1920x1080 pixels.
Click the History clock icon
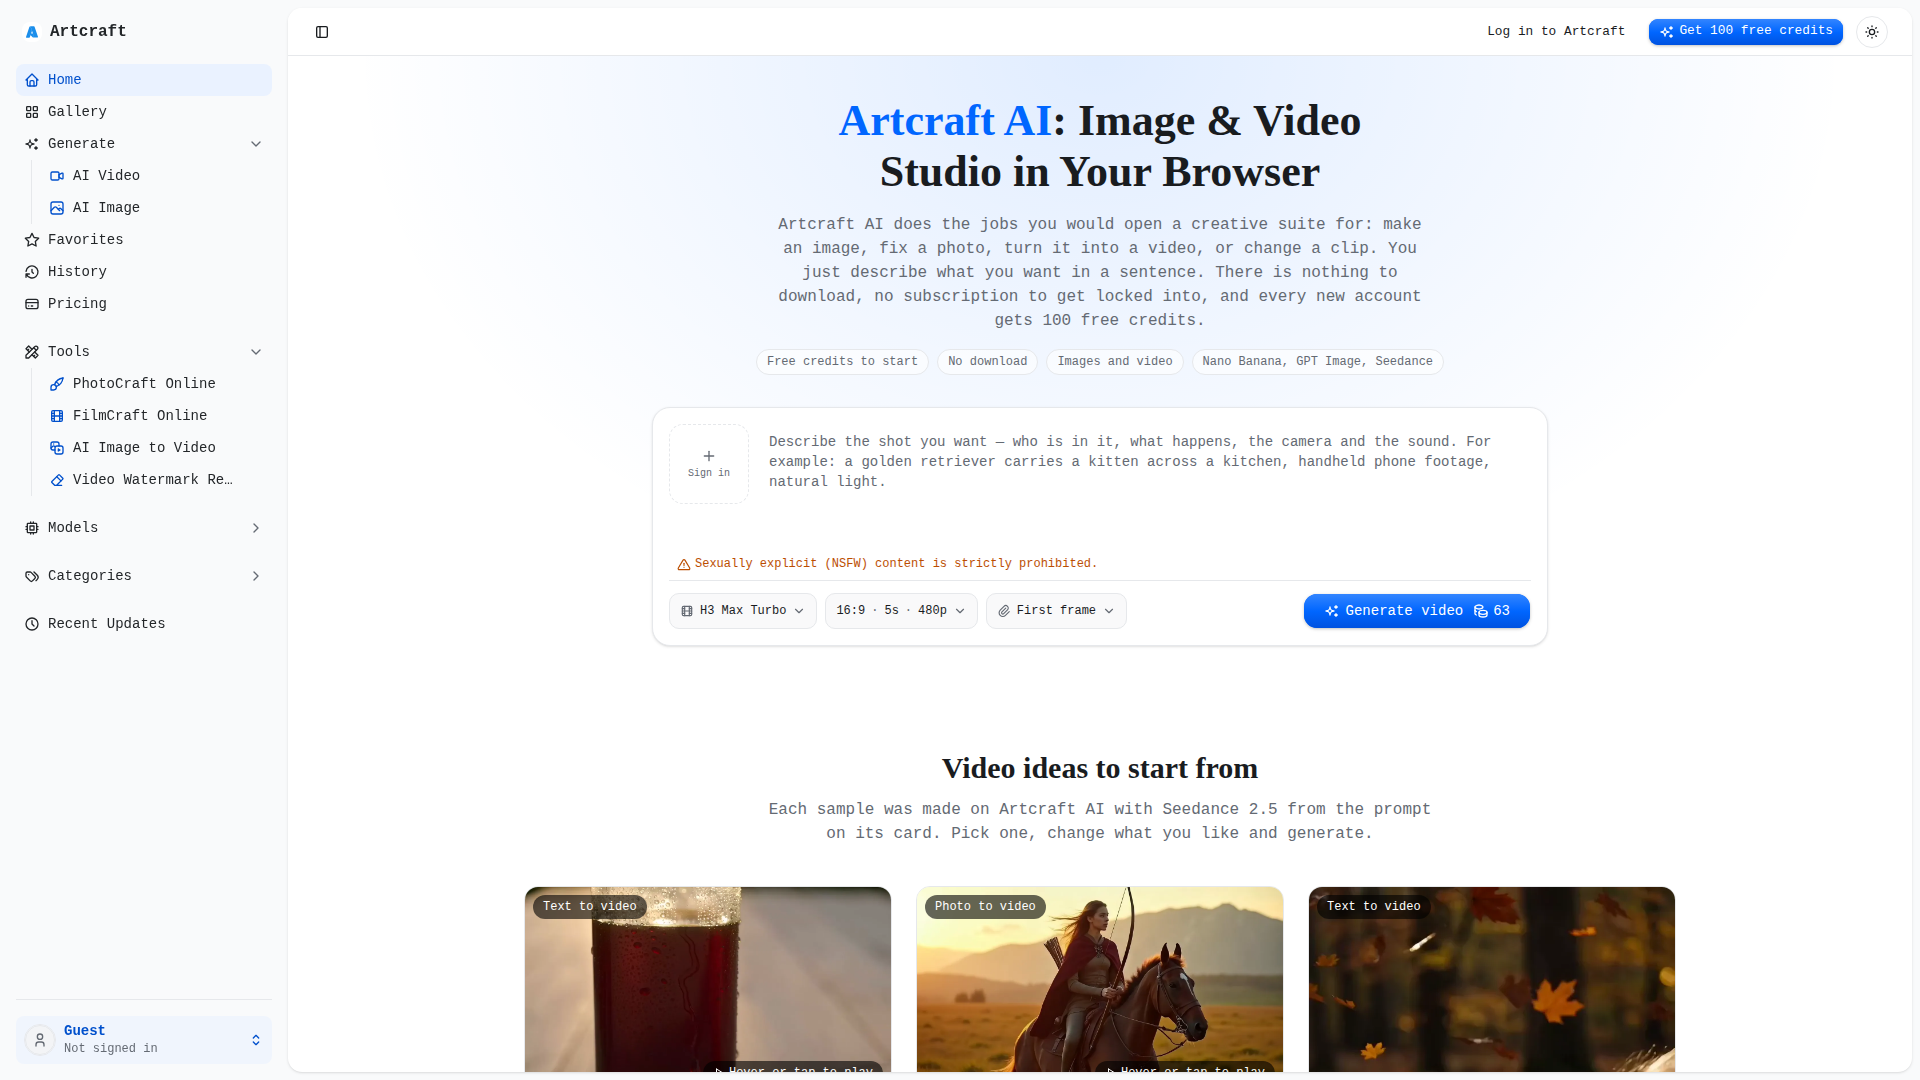(x=32, y=272)
